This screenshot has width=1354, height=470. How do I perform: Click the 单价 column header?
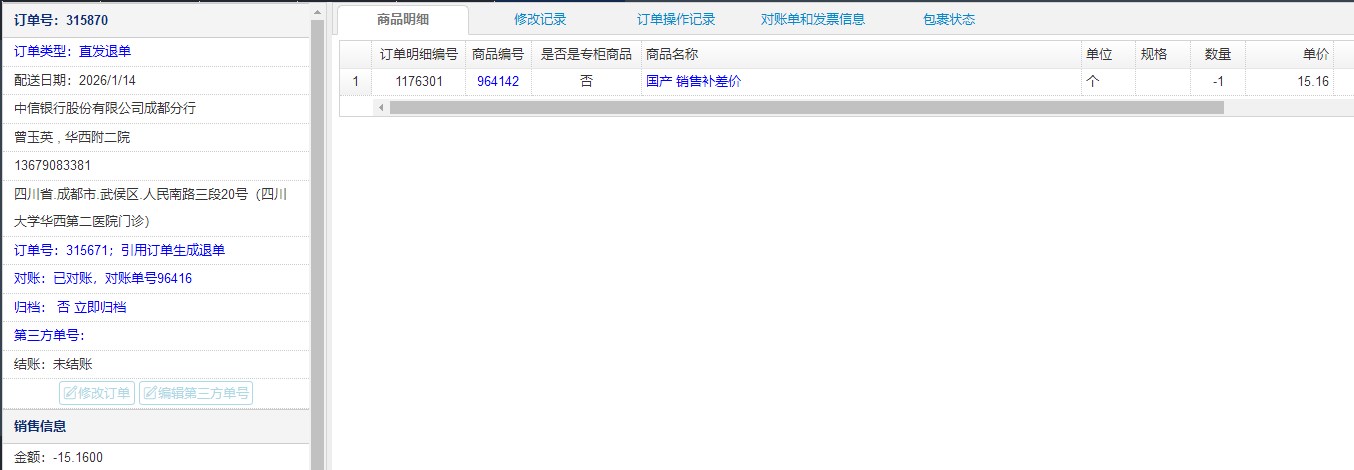click(x=1315, y=54)
